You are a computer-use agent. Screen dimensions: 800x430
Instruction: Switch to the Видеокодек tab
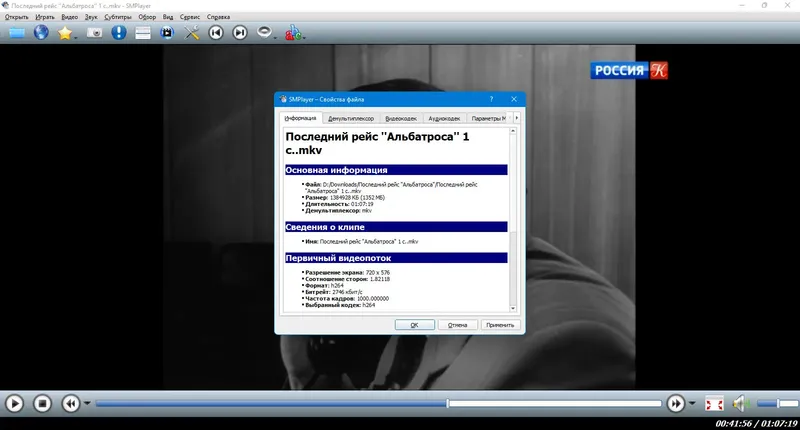tap(401, 118)
